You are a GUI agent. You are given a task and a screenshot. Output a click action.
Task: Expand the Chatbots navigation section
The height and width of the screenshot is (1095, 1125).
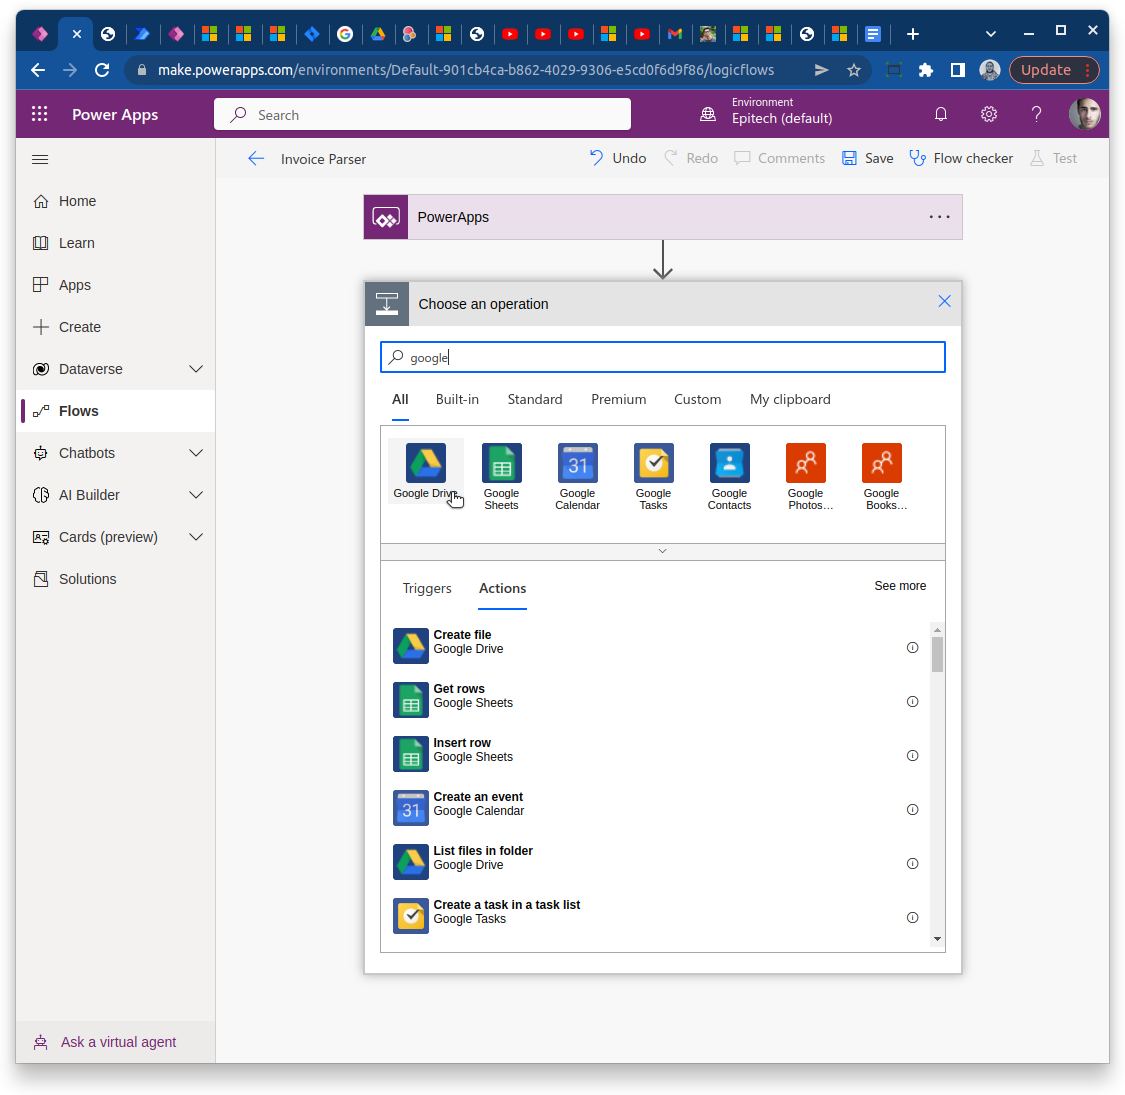point(196,453)
